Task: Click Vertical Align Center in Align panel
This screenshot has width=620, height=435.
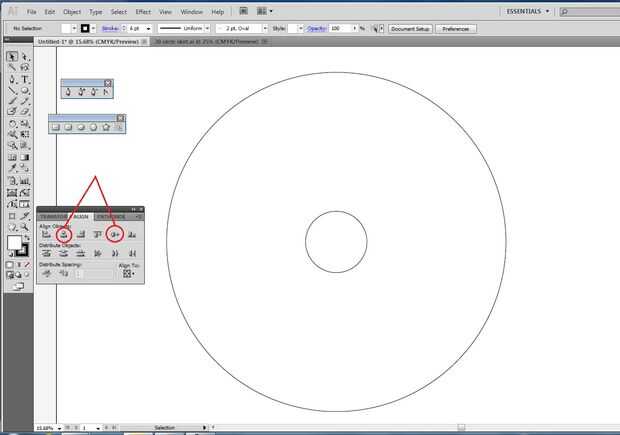Action: click(x=115, y=235)
